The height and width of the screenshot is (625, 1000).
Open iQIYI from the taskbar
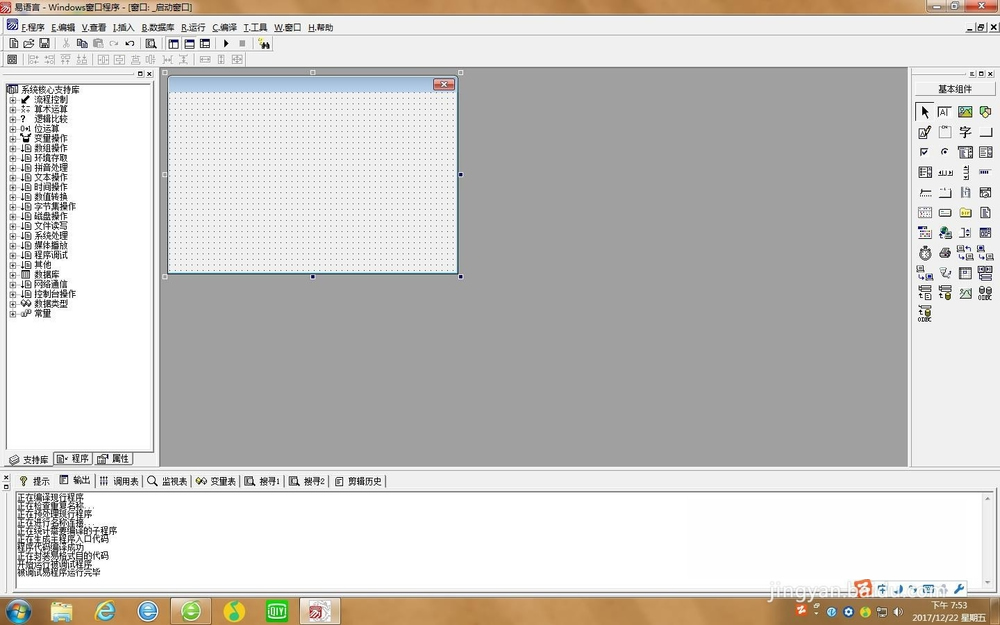(277, 612)
